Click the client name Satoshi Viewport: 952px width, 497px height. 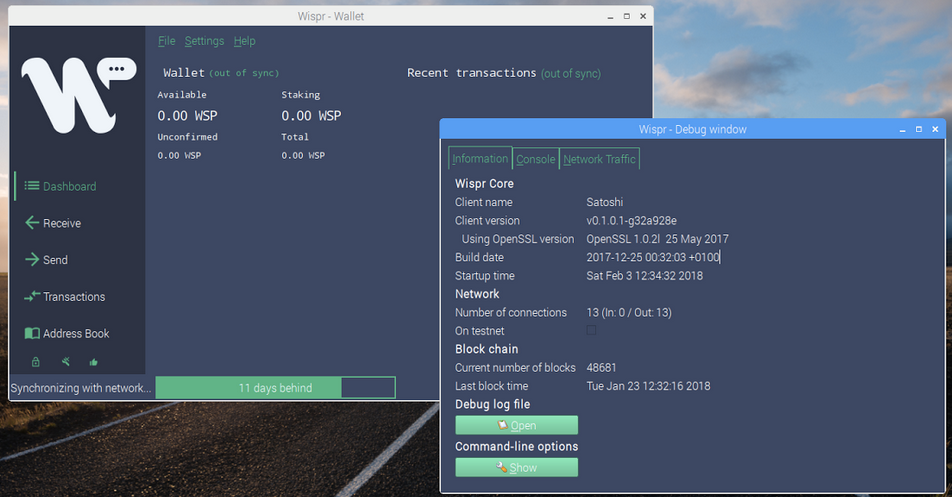(x=604, y=202)
